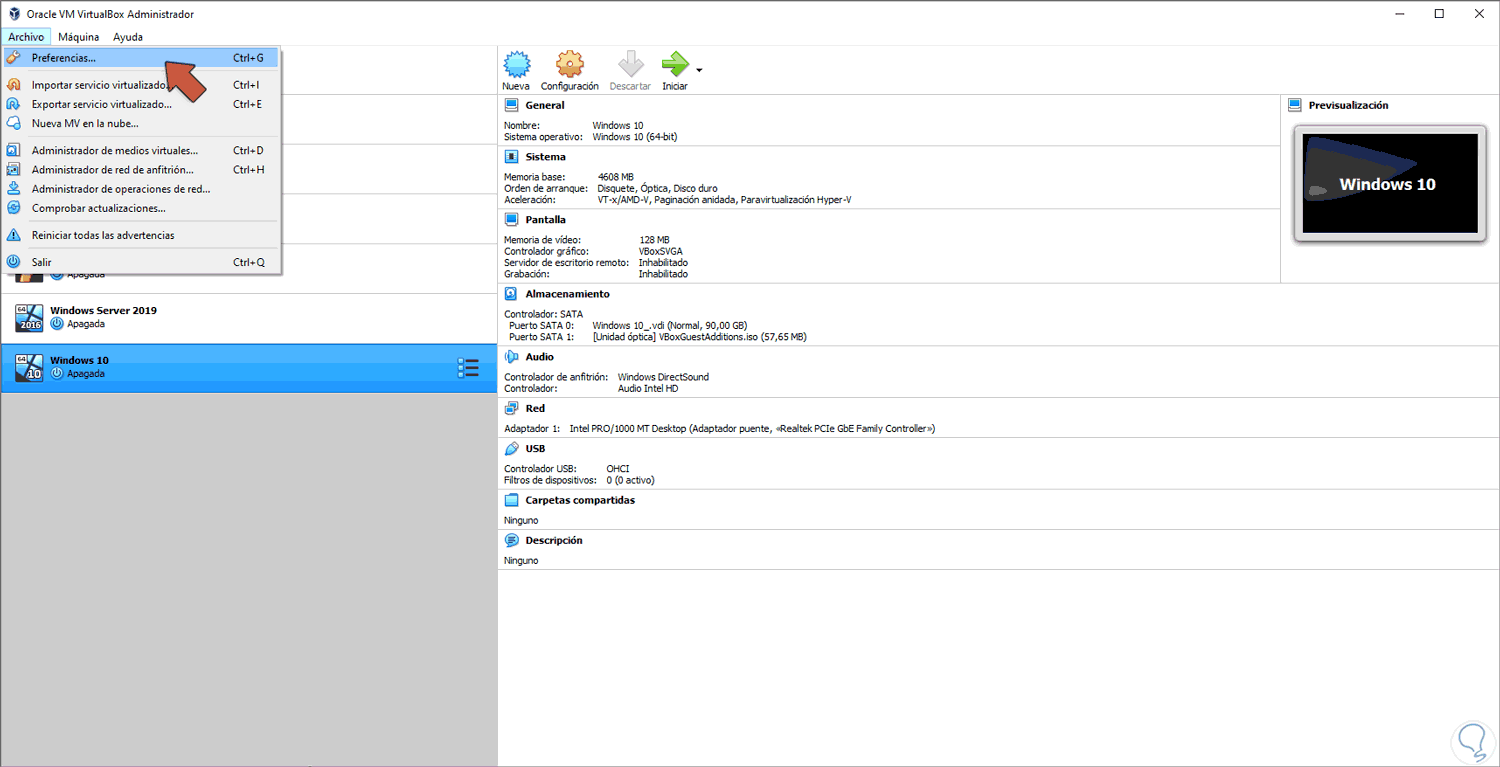
Task: Choose Reiniciar todas las advertencias
Action: tap(140, 235)
